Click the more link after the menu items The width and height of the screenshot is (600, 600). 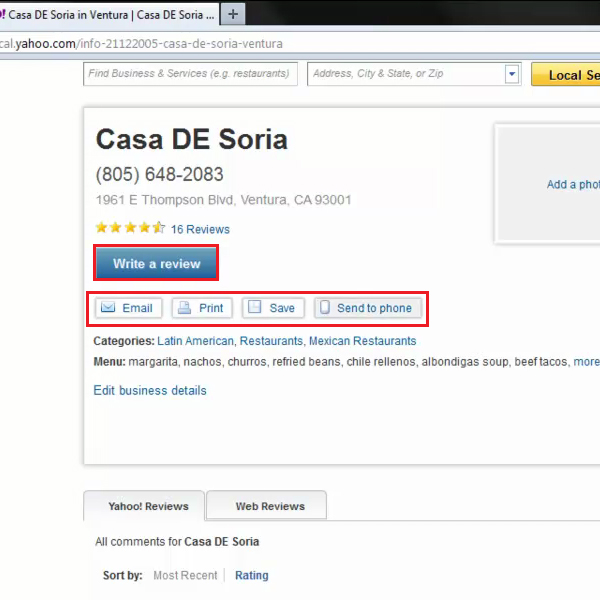[x=586, y=362]
